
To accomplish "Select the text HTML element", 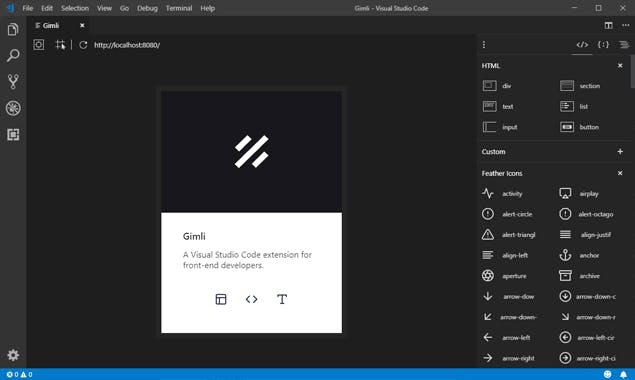I will [x=498, y=106].
